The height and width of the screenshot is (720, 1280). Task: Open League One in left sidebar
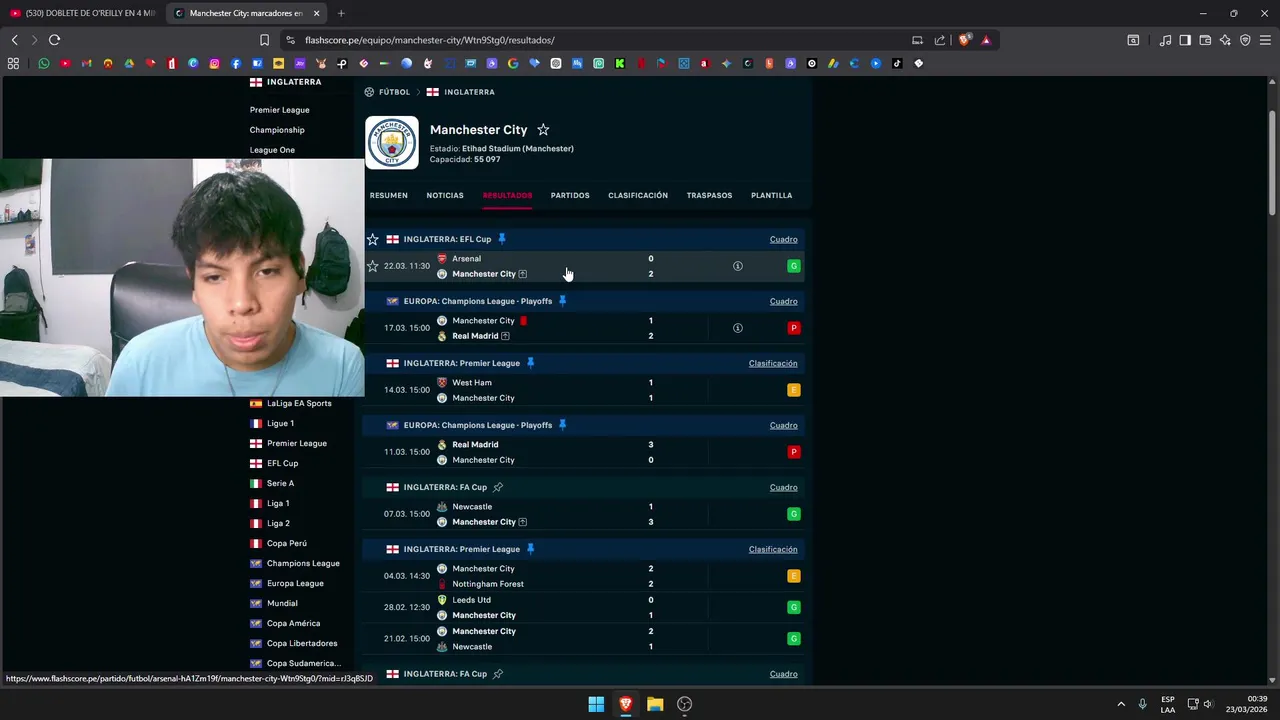click(272, 150)
